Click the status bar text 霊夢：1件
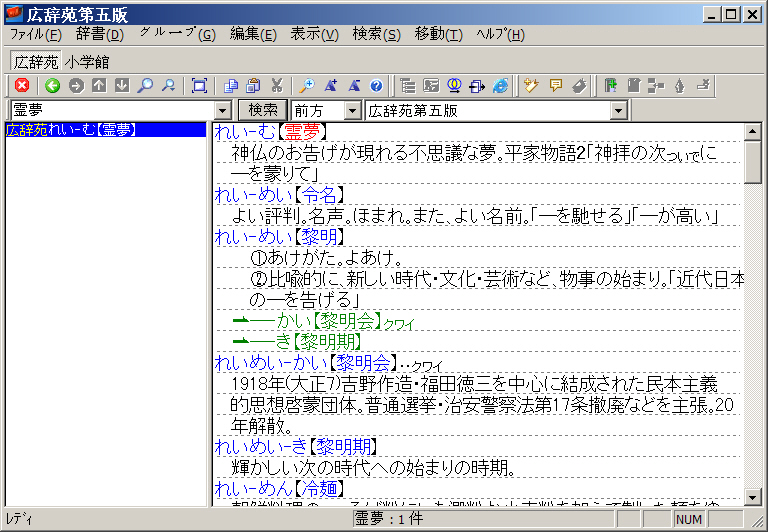 click(388, 519)
